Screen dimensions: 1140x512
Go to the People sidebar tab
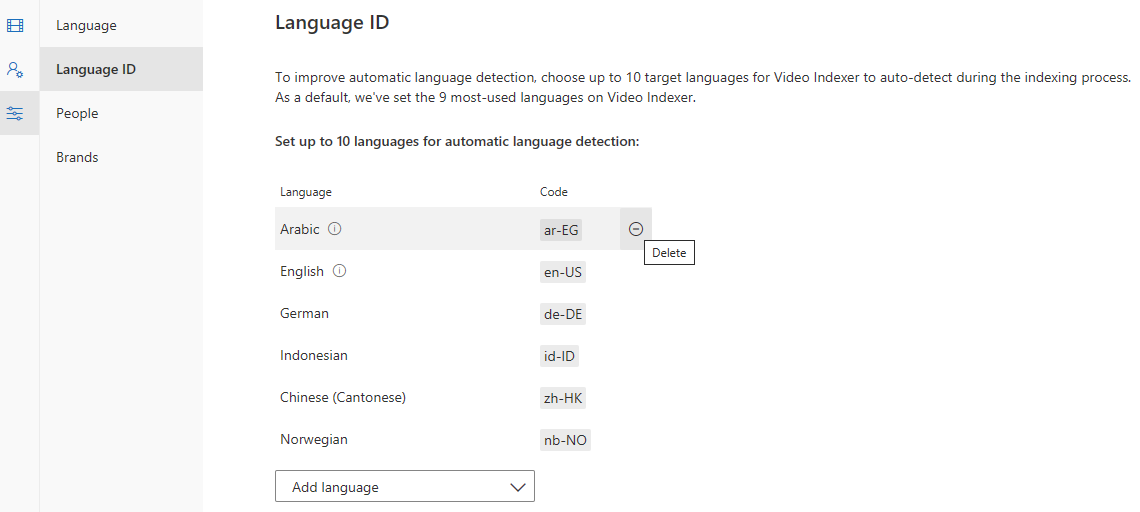(x=77, y=113)
